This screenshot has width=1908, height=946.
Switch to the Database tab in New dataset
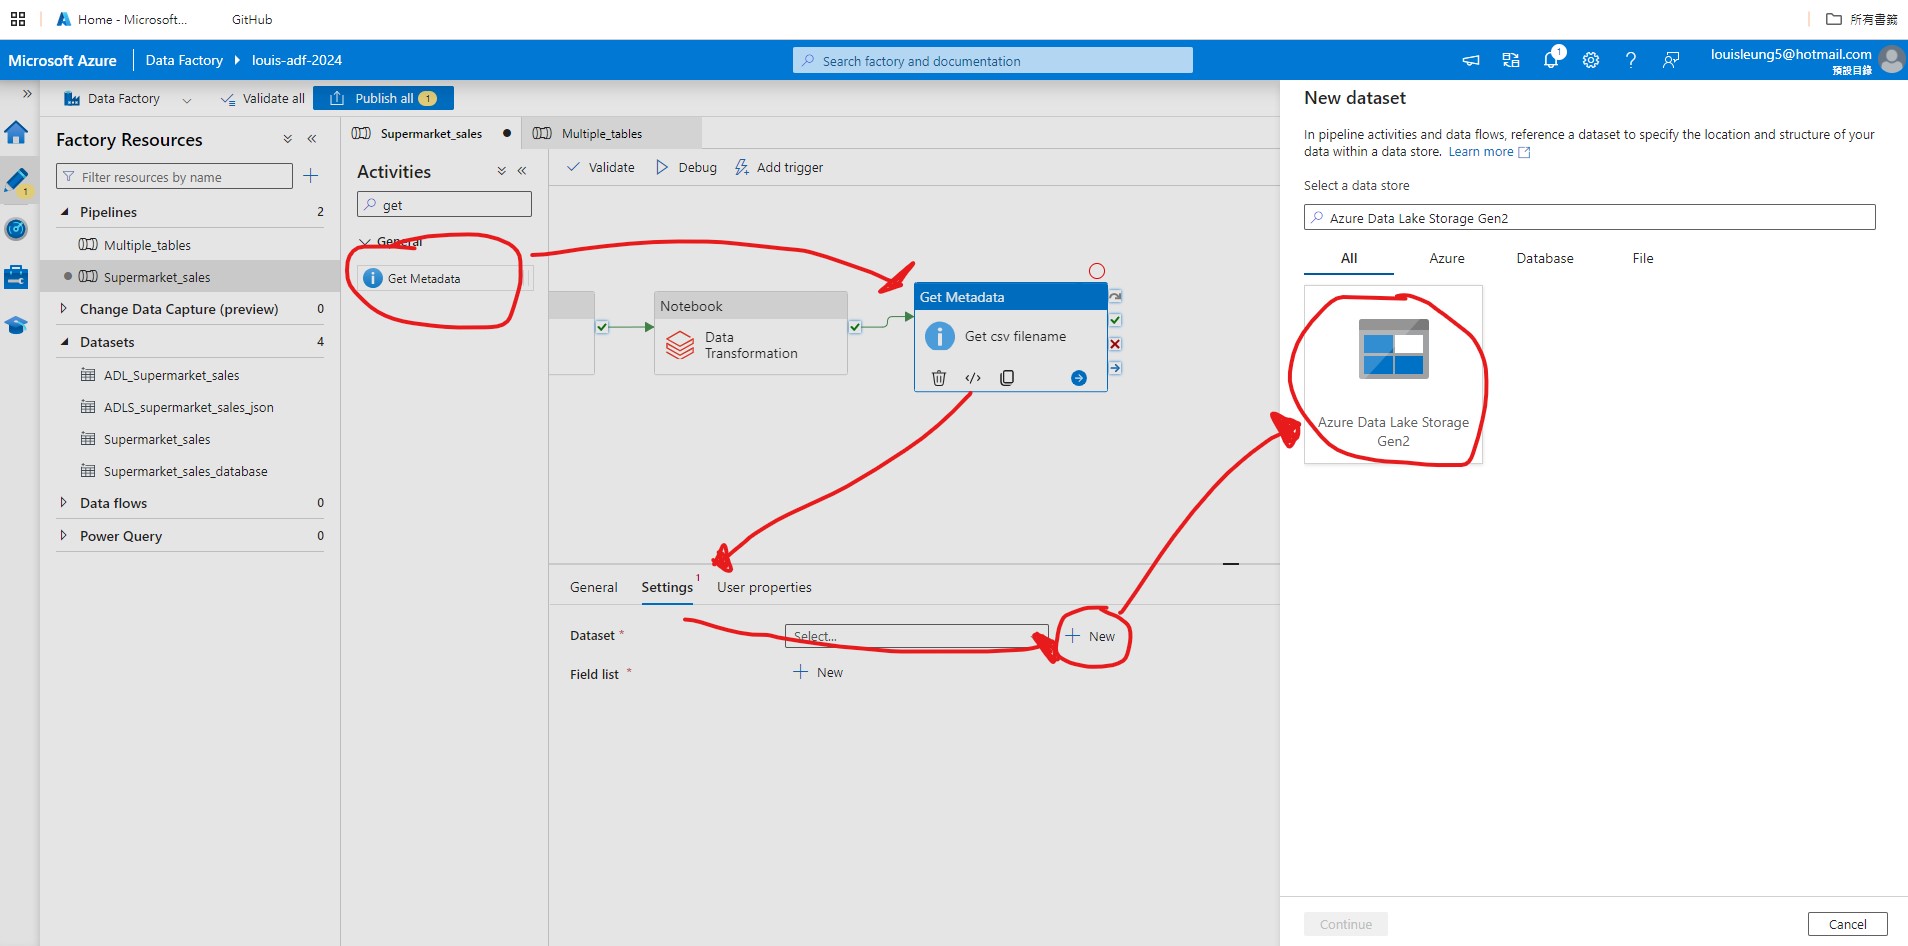[x=1543, y=258]
